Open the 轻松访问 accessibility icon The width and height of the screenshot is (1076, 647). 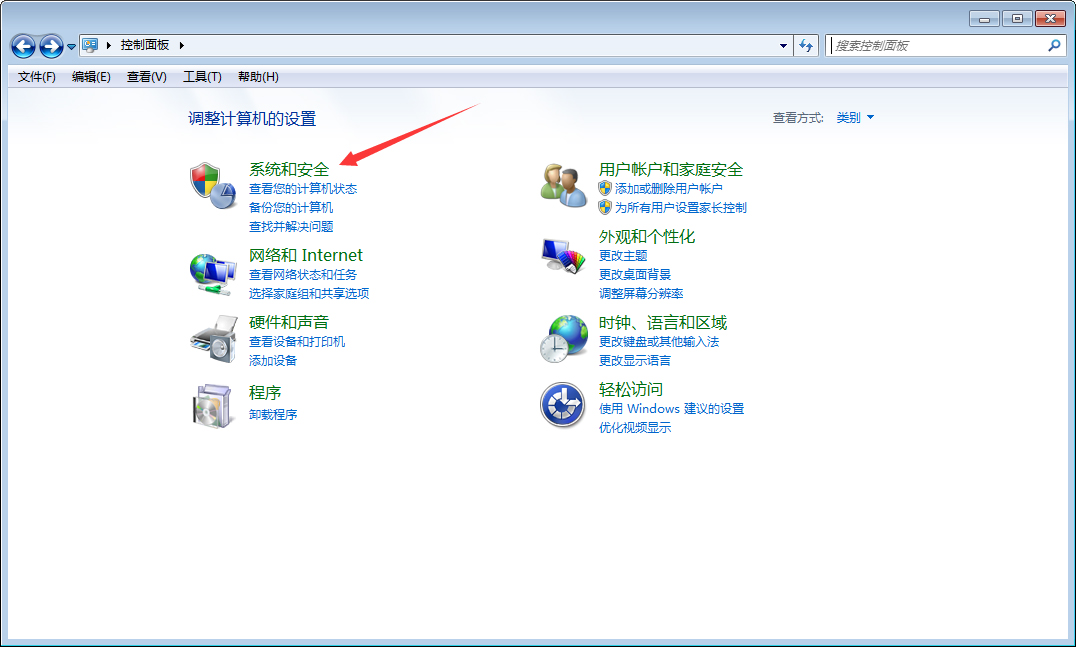click(563, 406)
